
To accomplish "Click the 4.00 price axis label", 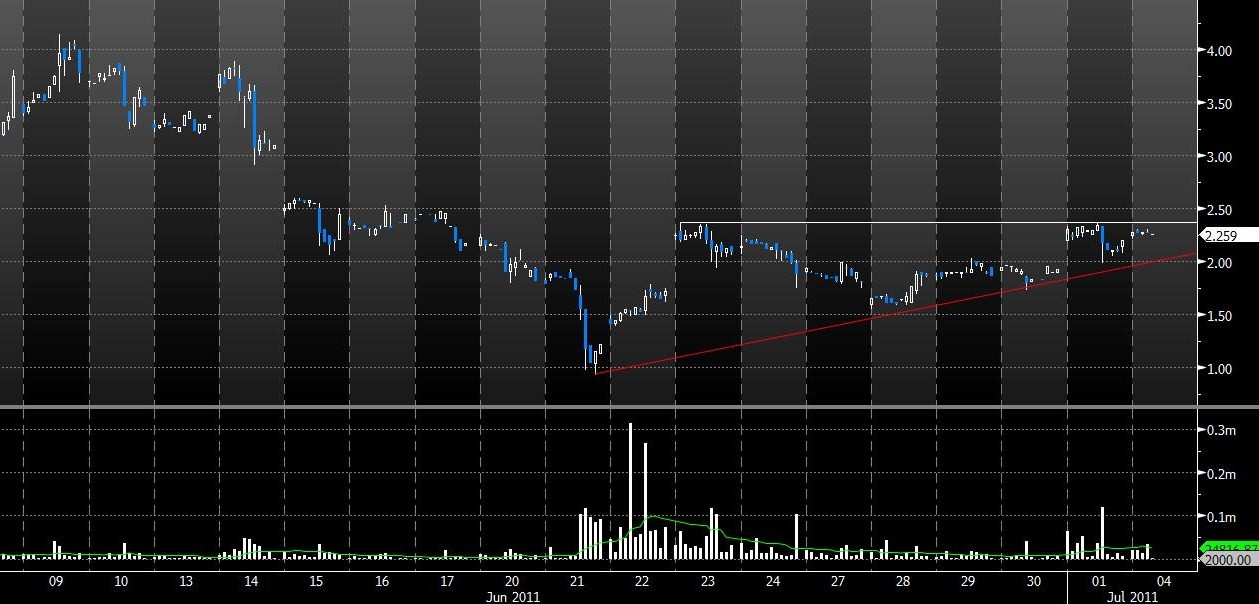I will tap(1219, 50).
